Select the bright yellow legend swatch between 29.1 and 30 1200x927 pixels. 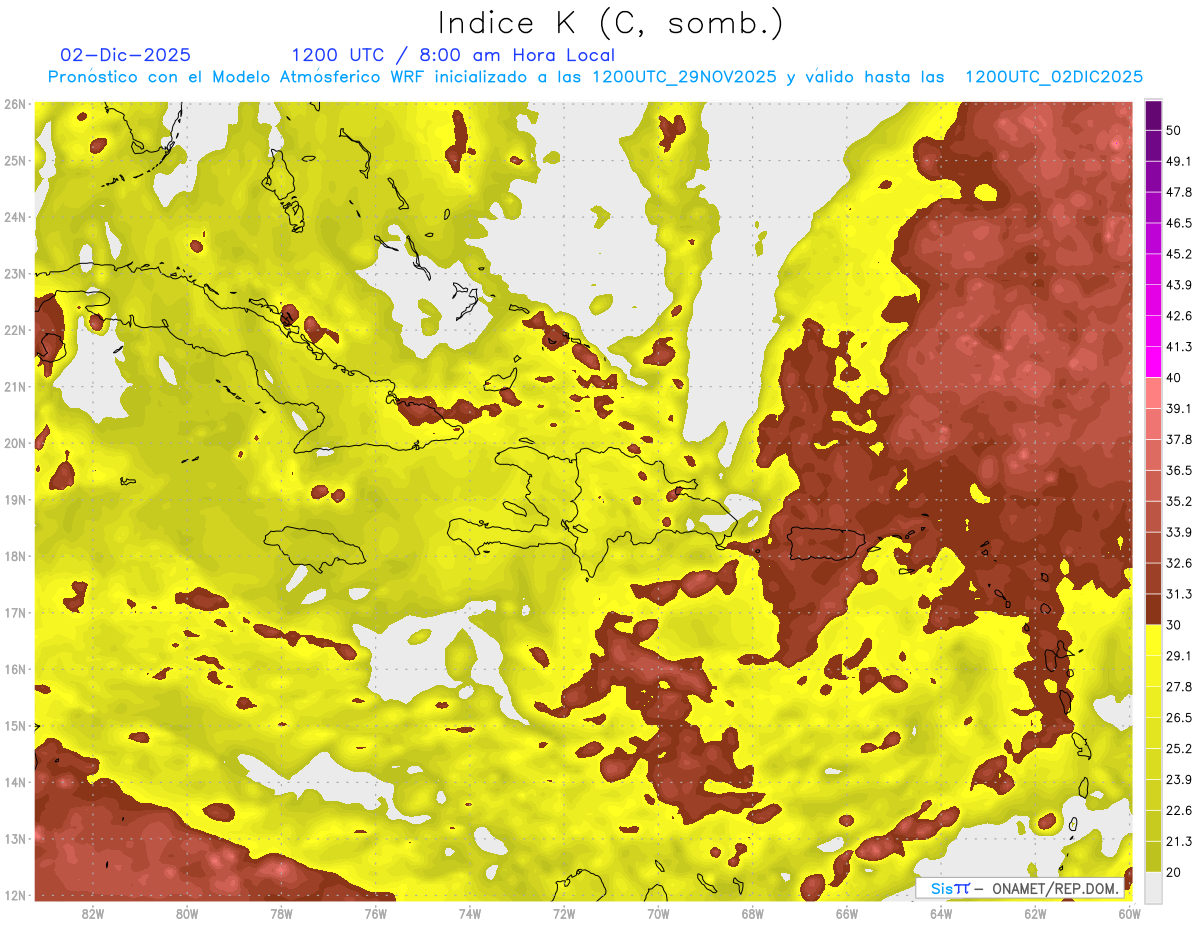[1153, 640]
